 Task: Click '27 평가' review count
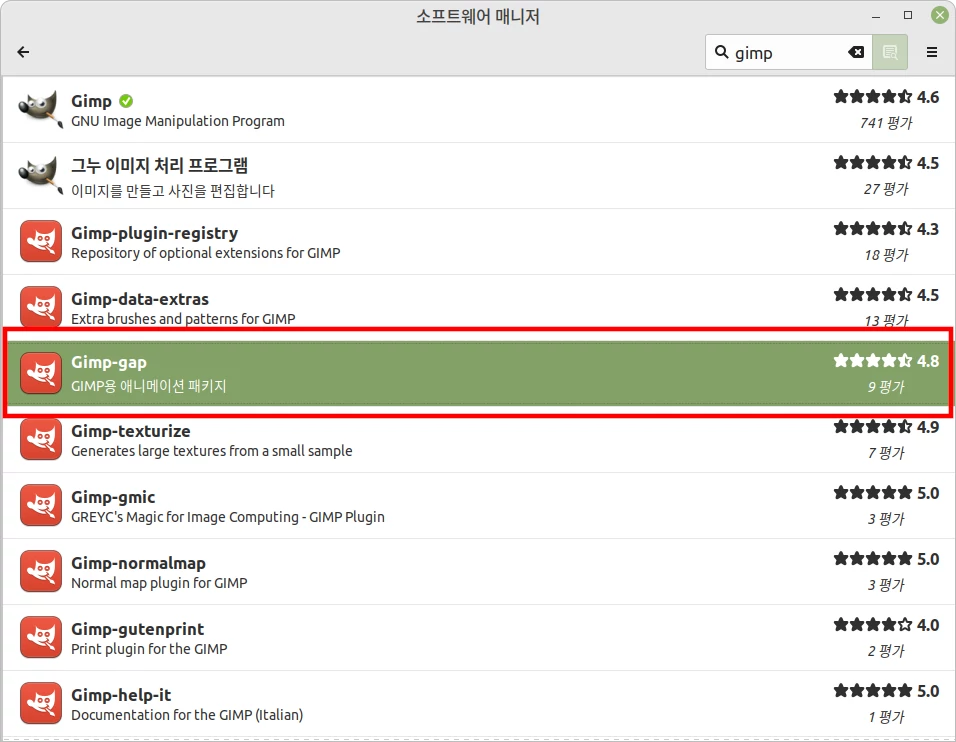pyautogui.click(x=886, y=189)
